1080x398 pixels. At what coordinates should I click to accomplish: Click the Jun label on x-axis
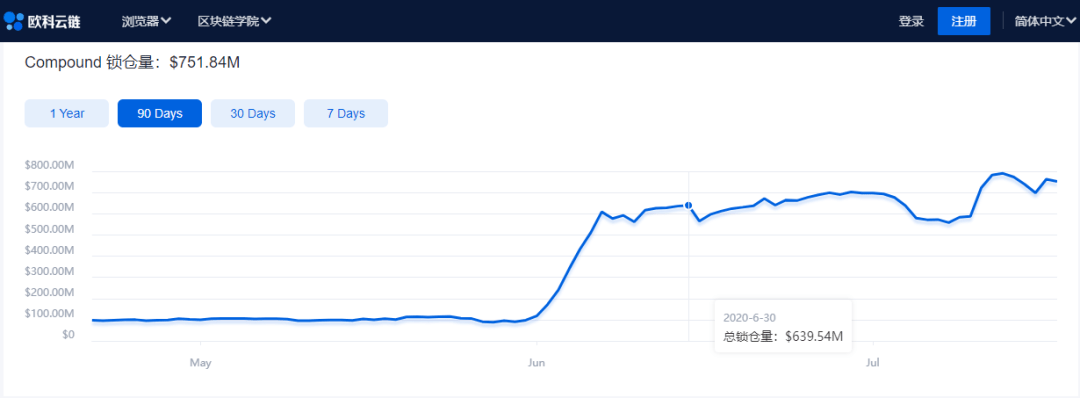pyautogui.click(x=537, y=362)
